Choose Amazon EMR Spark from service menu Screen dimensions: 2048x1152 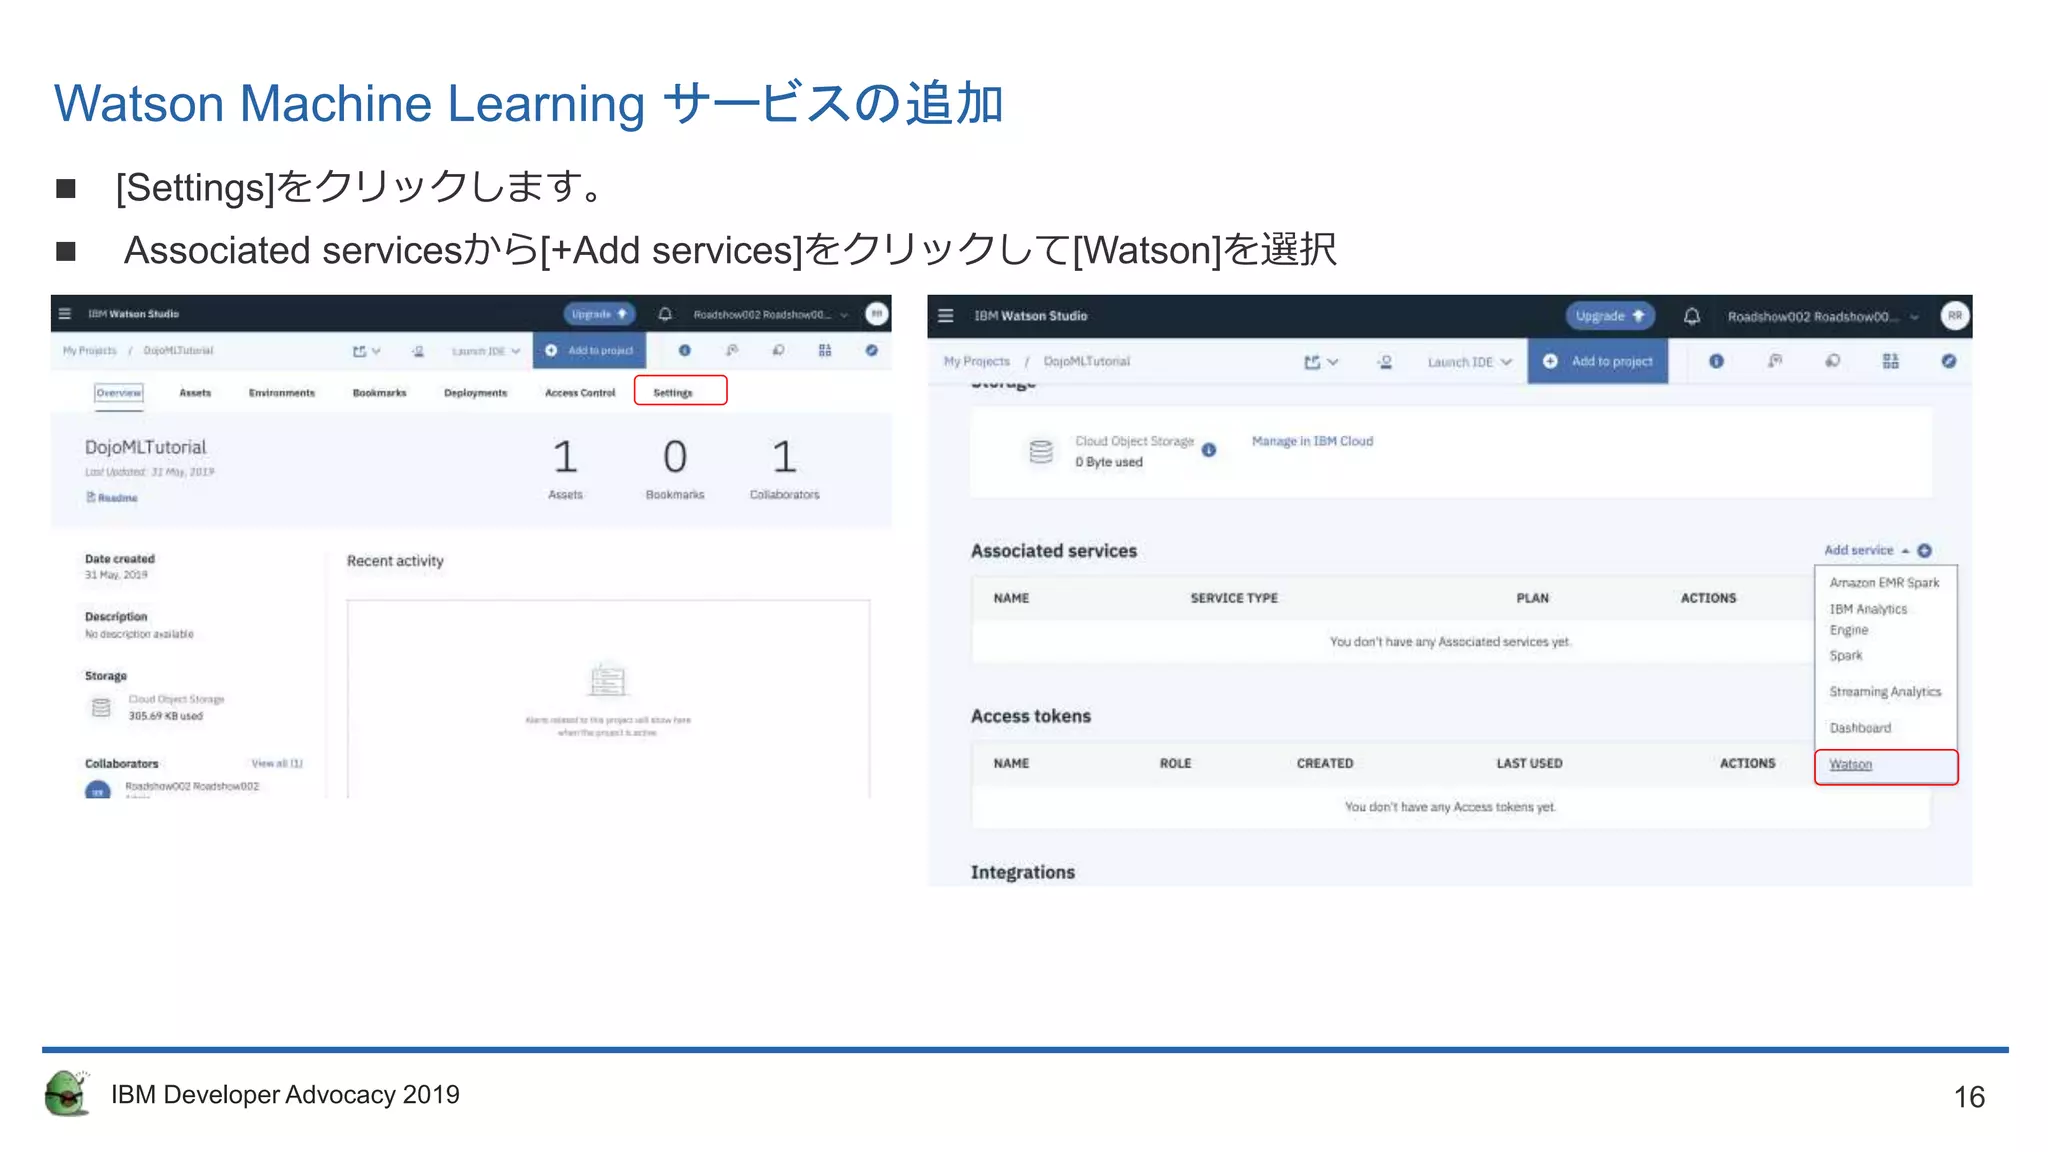1884,583
